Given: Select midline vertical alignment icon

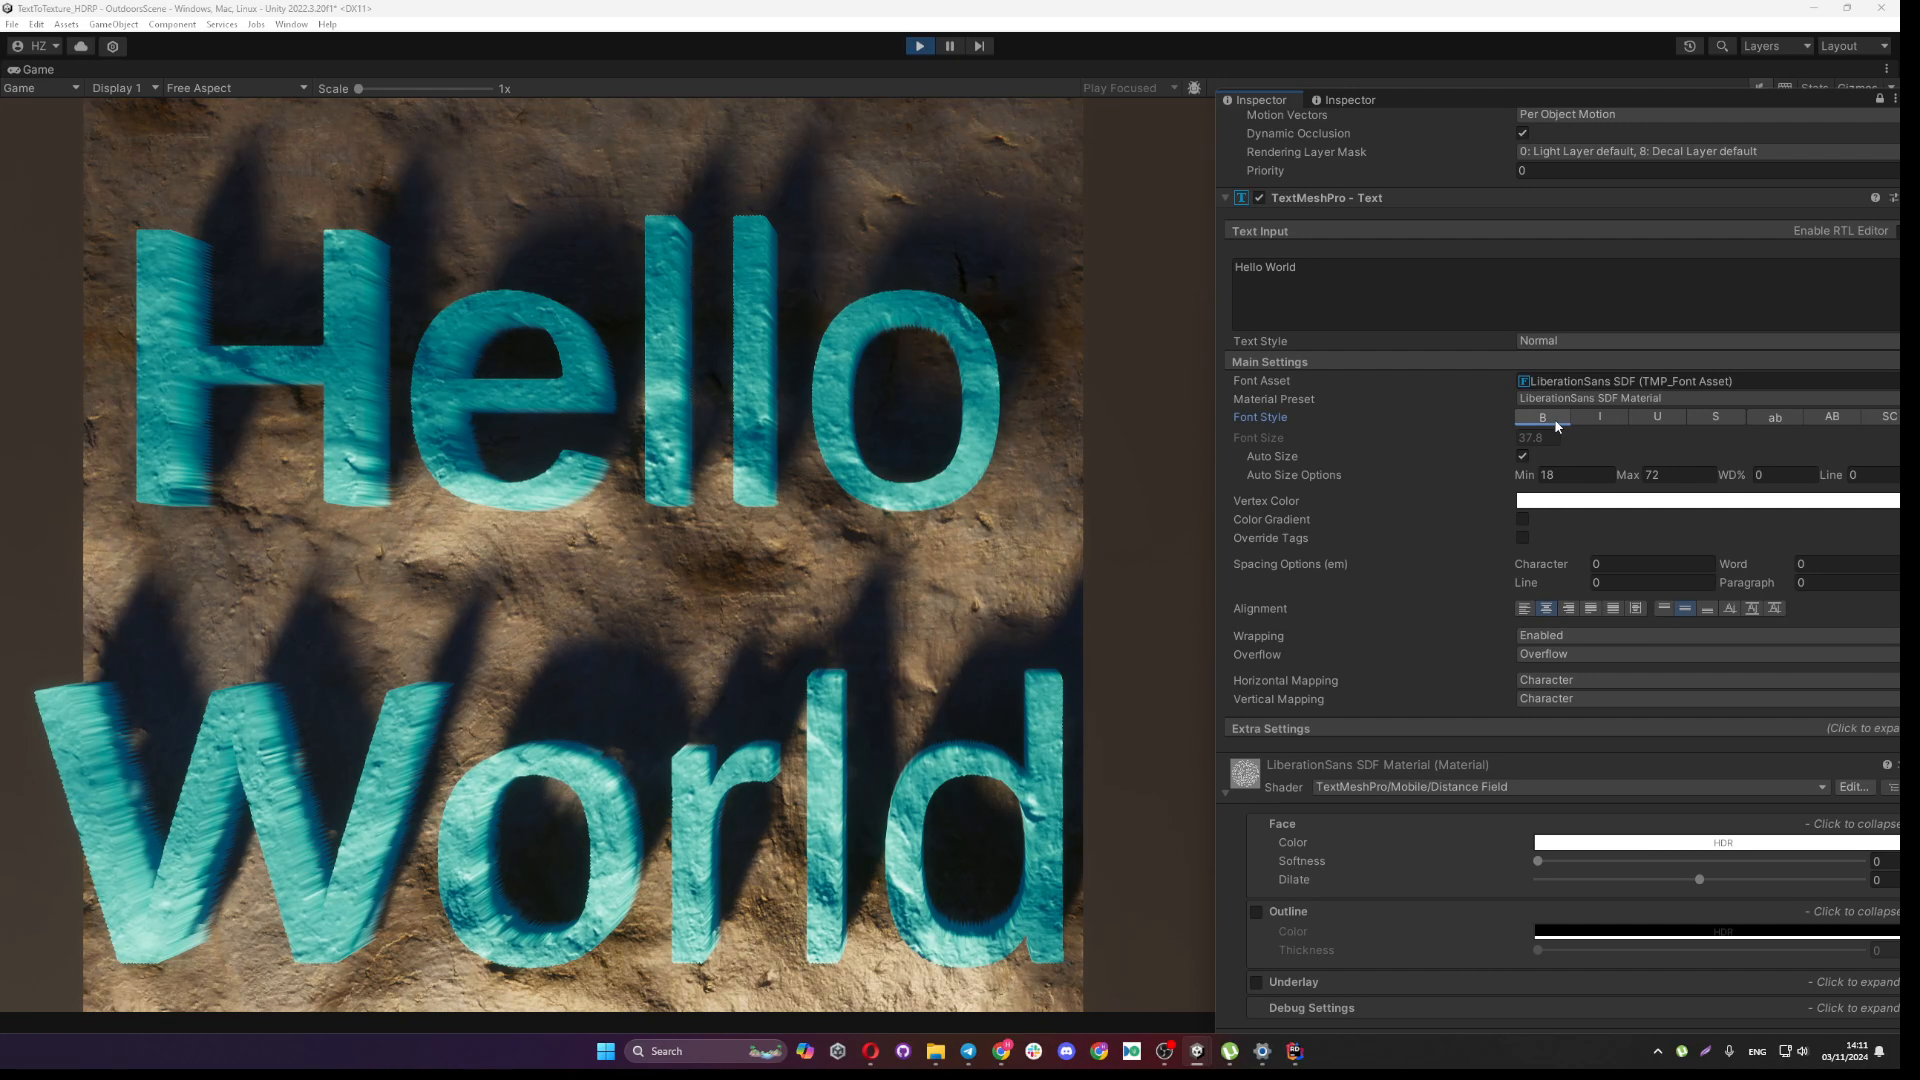Looking at the screenshot, I should coord(1751,608).
